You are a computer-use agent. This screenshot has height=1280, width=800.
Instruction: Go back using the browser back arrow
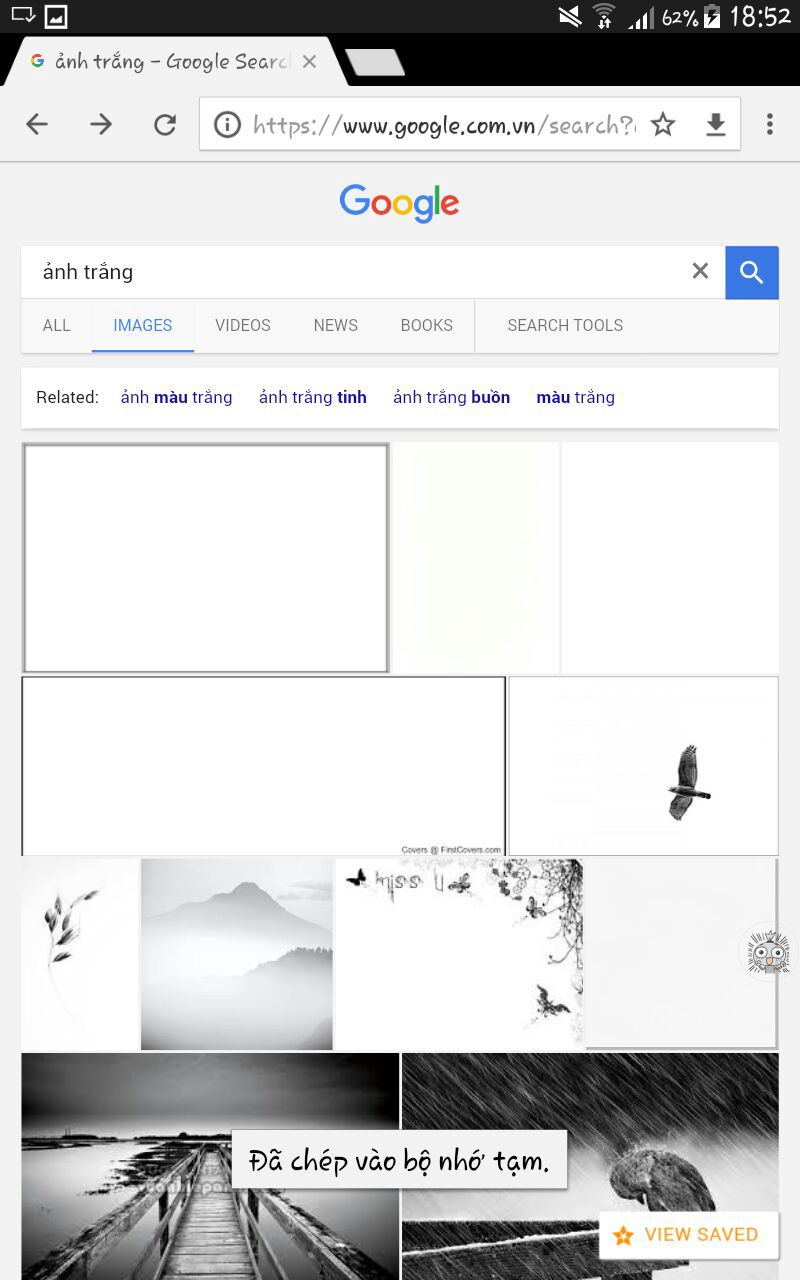(37, 124)
